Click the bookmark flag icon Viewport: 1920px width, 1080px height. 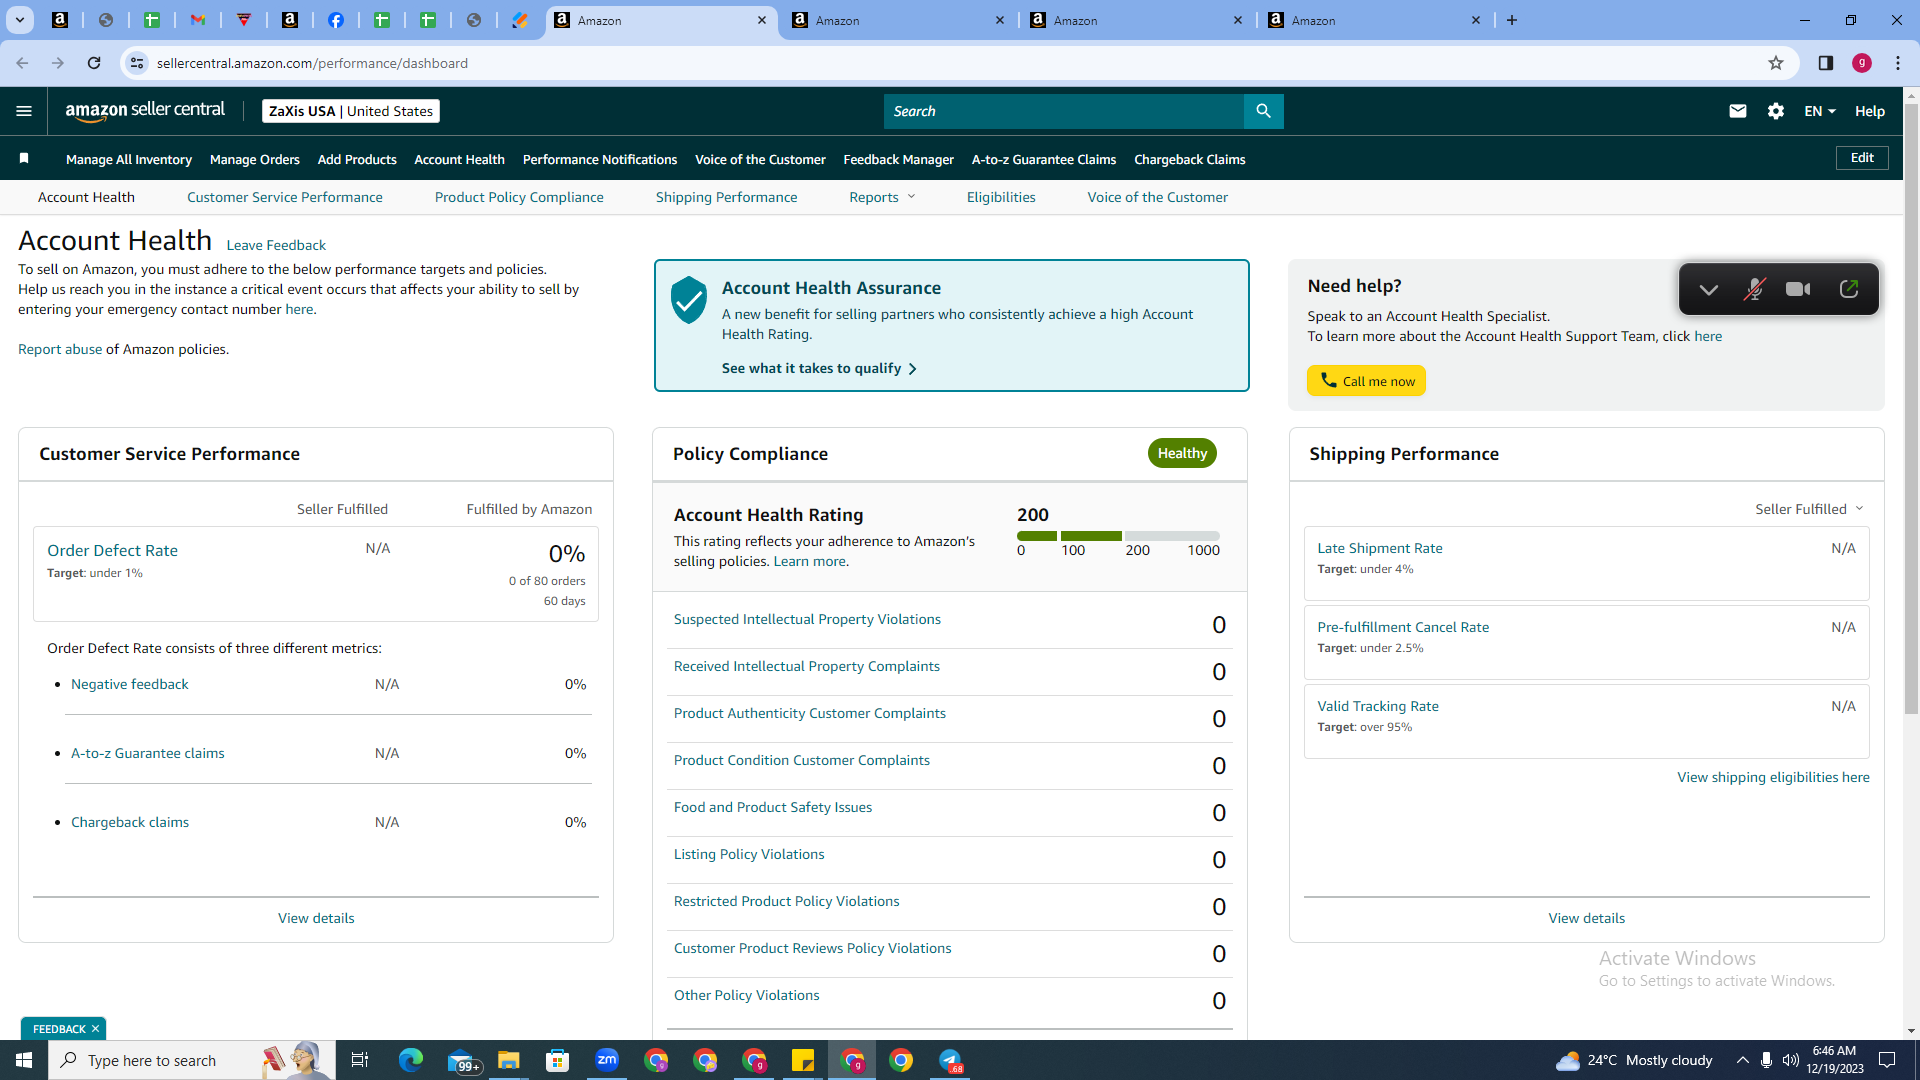tap(24, 158)
